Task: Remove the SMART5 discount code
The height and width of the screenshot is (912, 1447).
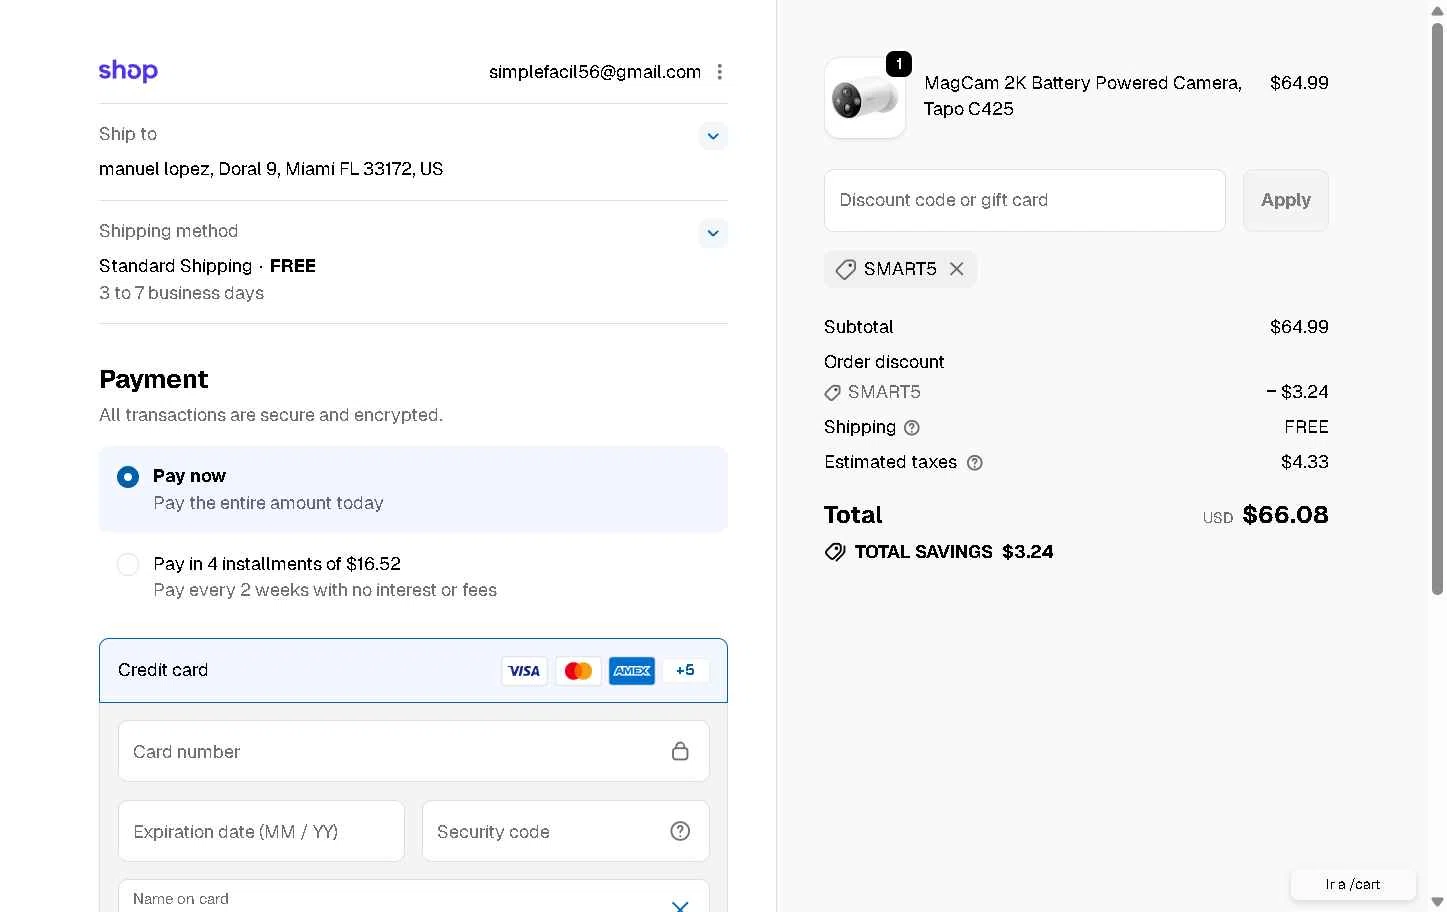Action: 957,269
